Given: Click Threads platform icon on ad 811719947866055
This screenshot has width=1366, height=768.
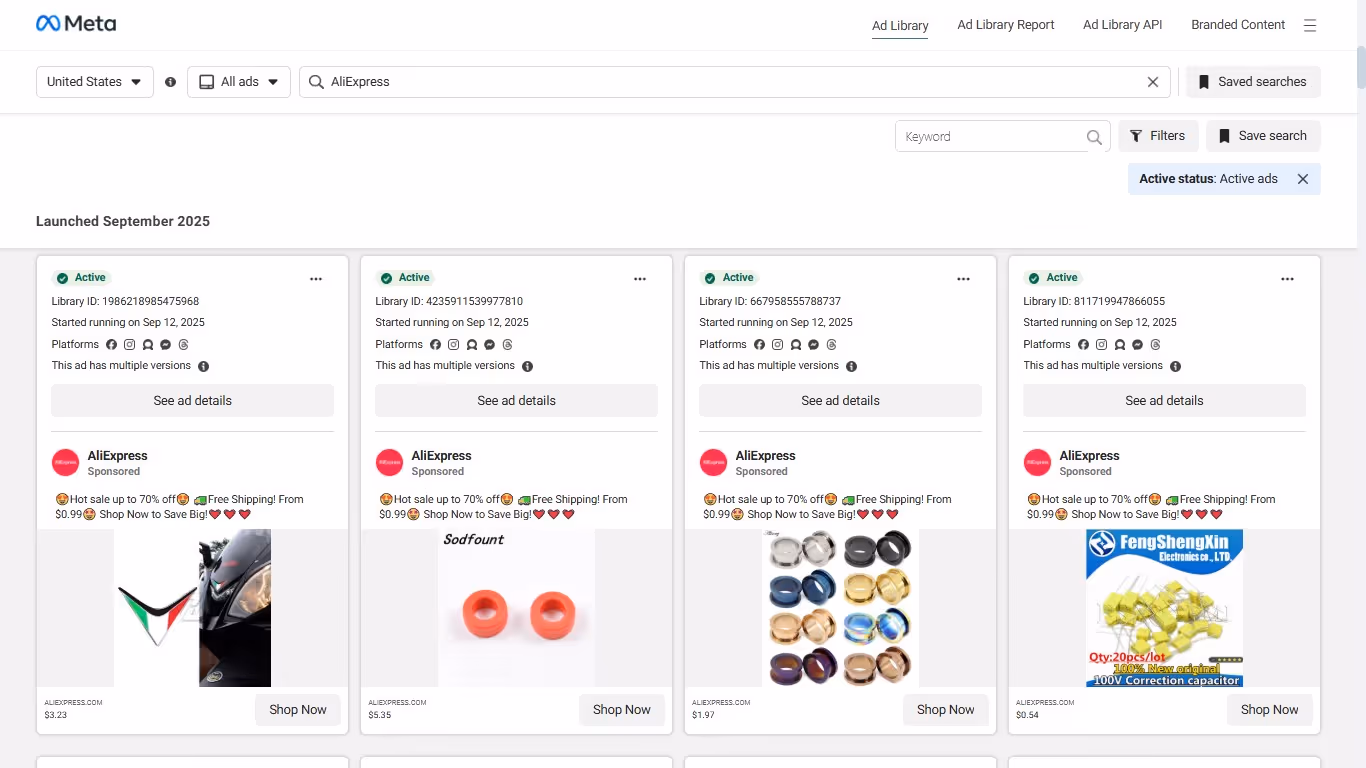Looking at the screenshot, I should pyautogui.click(x=1155, y=344).
